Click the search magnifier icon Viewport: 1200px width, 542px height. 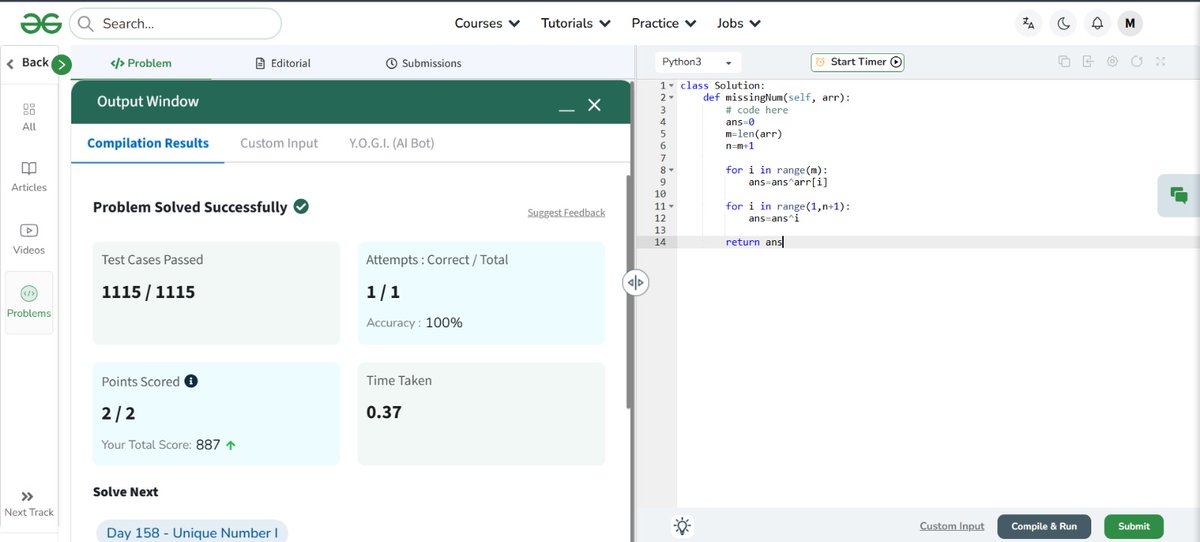(x=85, y=23)
